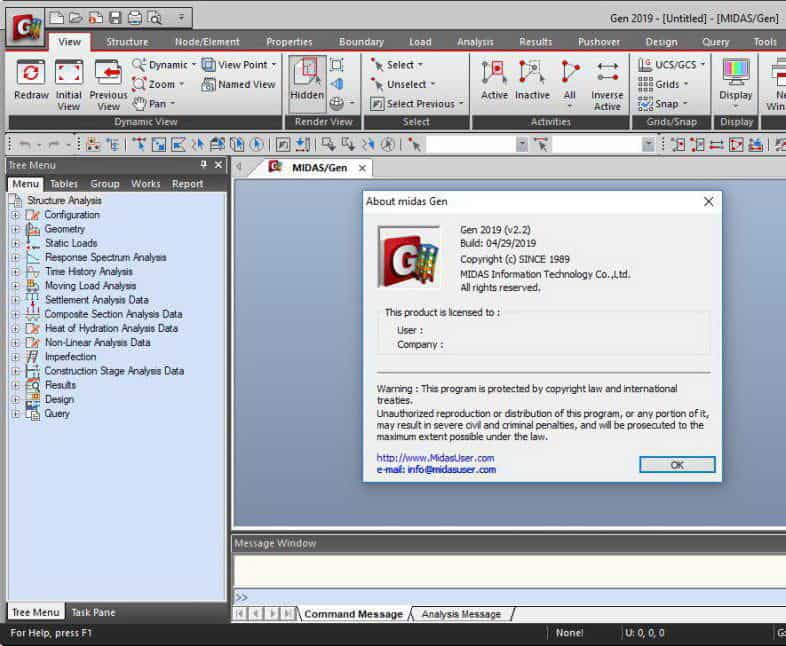Close the Tree Menu panel
This screenshot has height=646, width=786.
pos(219,164)
